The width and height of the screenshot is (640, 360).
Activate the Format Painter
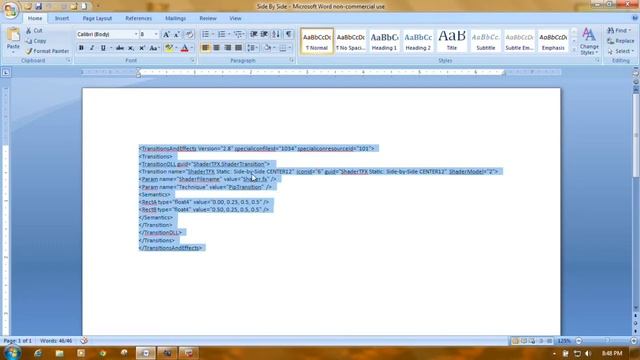tap(47, 51)
